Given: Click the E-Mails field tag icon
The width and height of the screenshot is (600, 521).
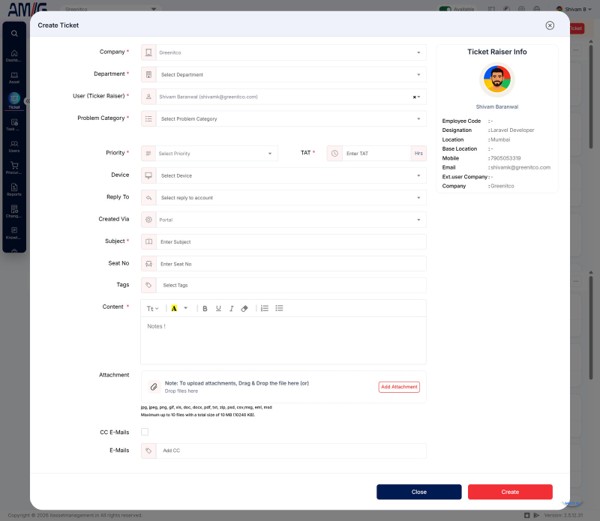Looking at the screenshot, I should point(148,451).
